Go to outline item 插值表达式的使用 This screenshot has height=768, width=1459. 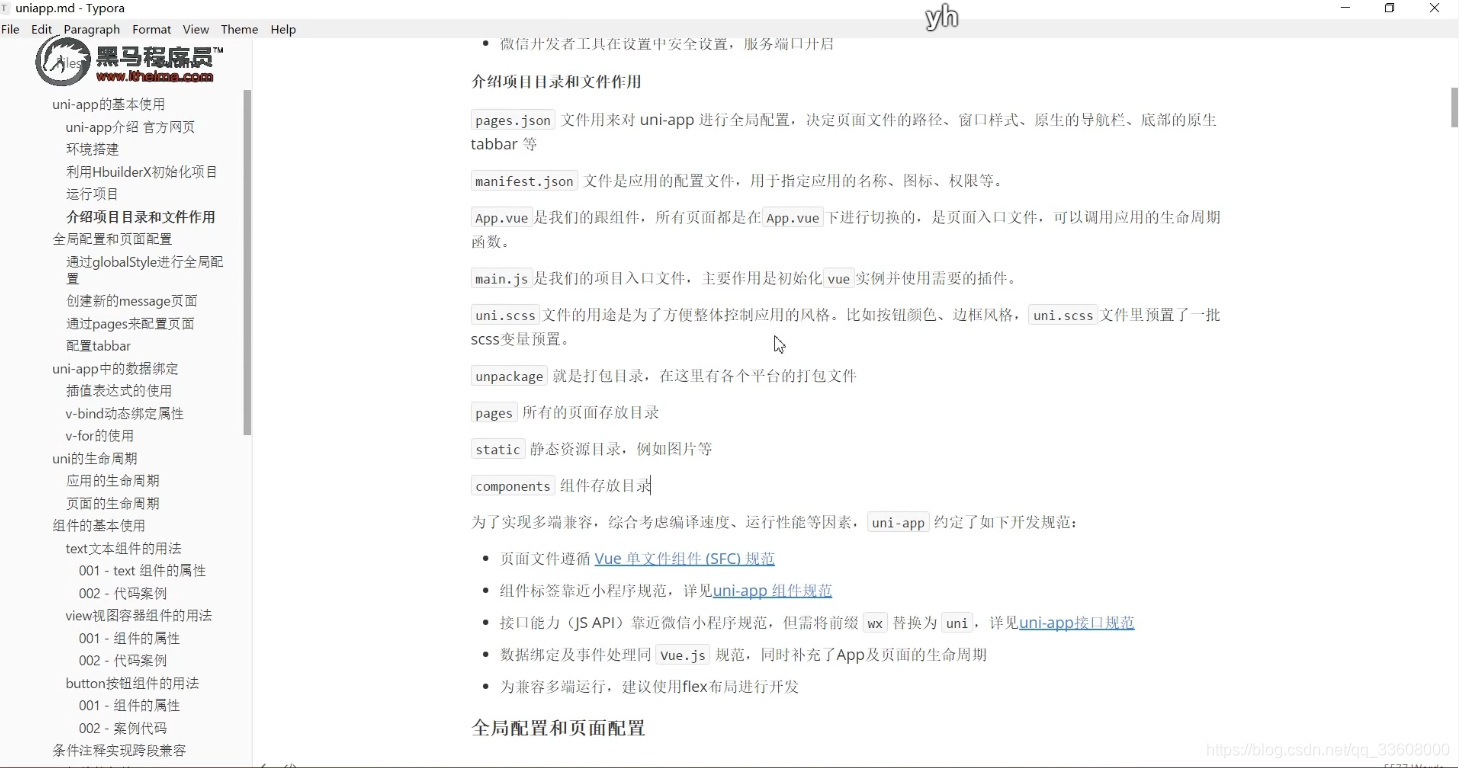[x=119, y=391]
